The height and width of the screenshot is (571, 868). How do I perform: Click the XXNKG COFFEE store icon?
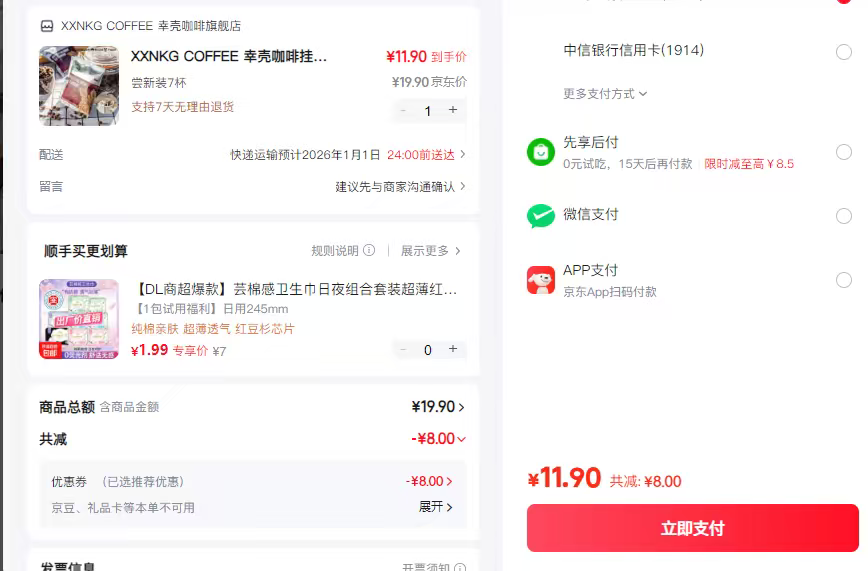(x=47, y=26)
